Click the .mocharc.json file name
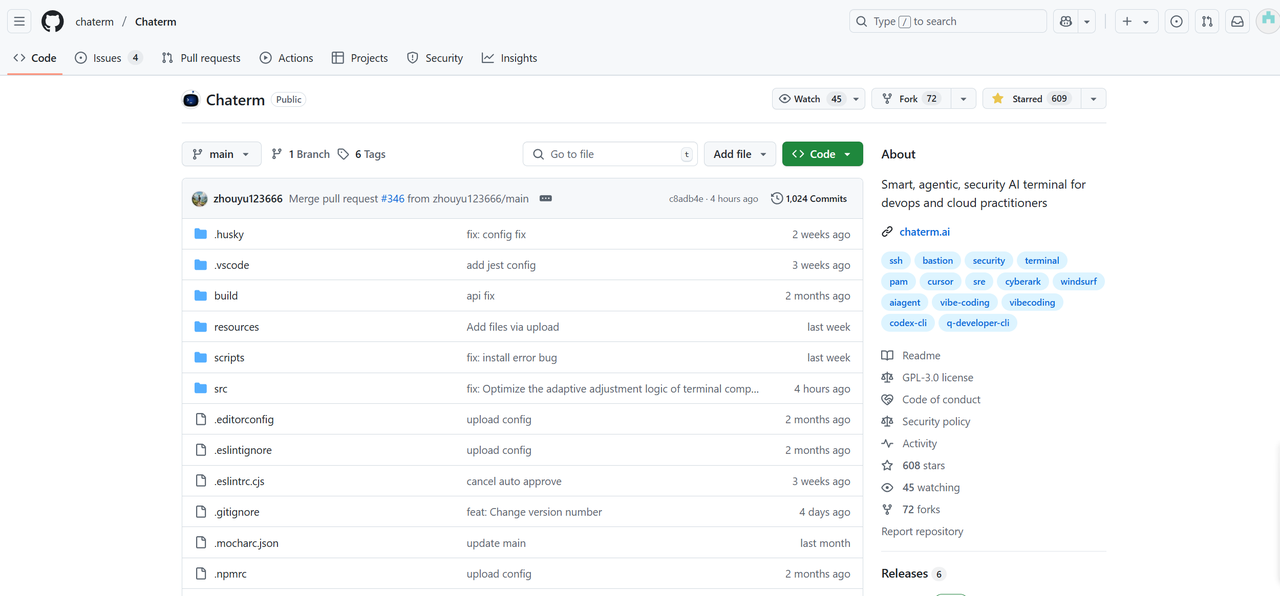Screen dimensions: 1280x596 246,543
